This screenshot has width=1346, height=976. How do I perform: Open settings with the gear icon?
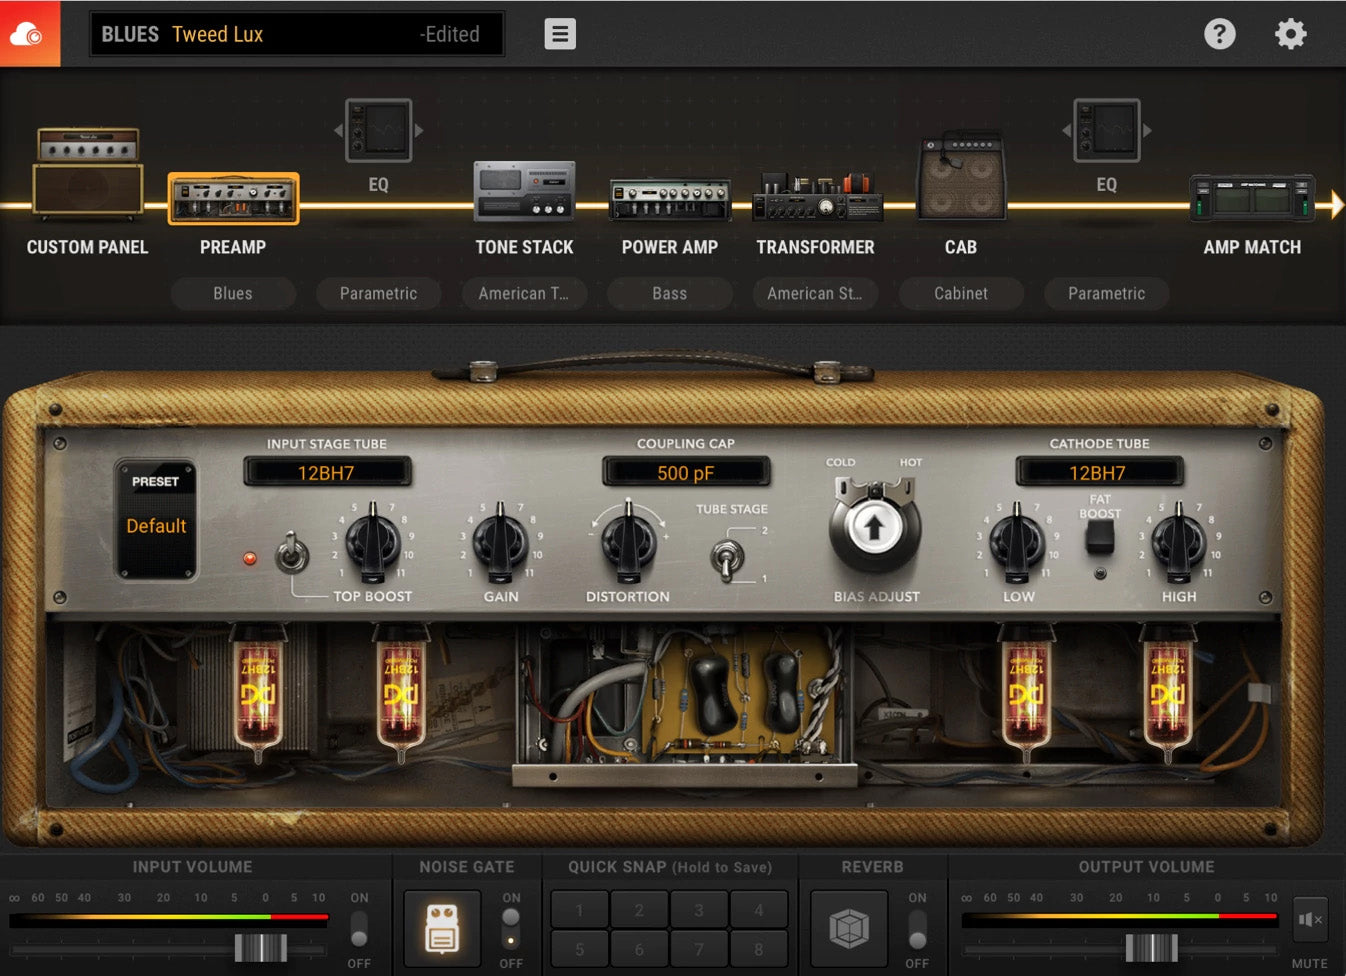pos(1290,34)
